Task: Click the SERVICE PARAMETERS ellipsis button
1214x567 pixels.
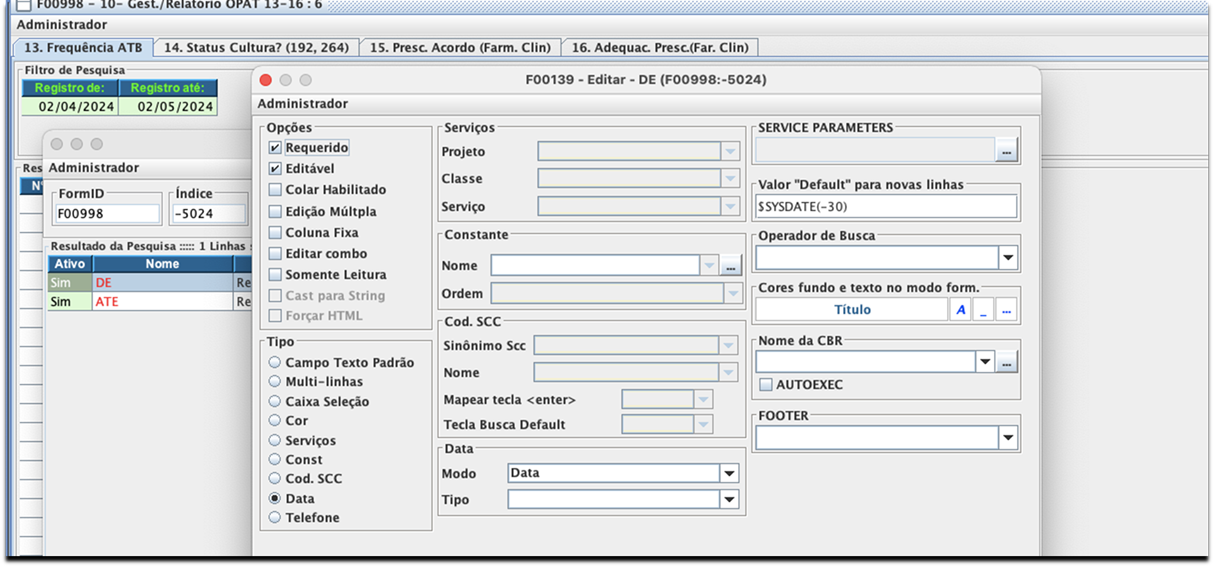Action: pyautogui.click(x=1006, y=150)
